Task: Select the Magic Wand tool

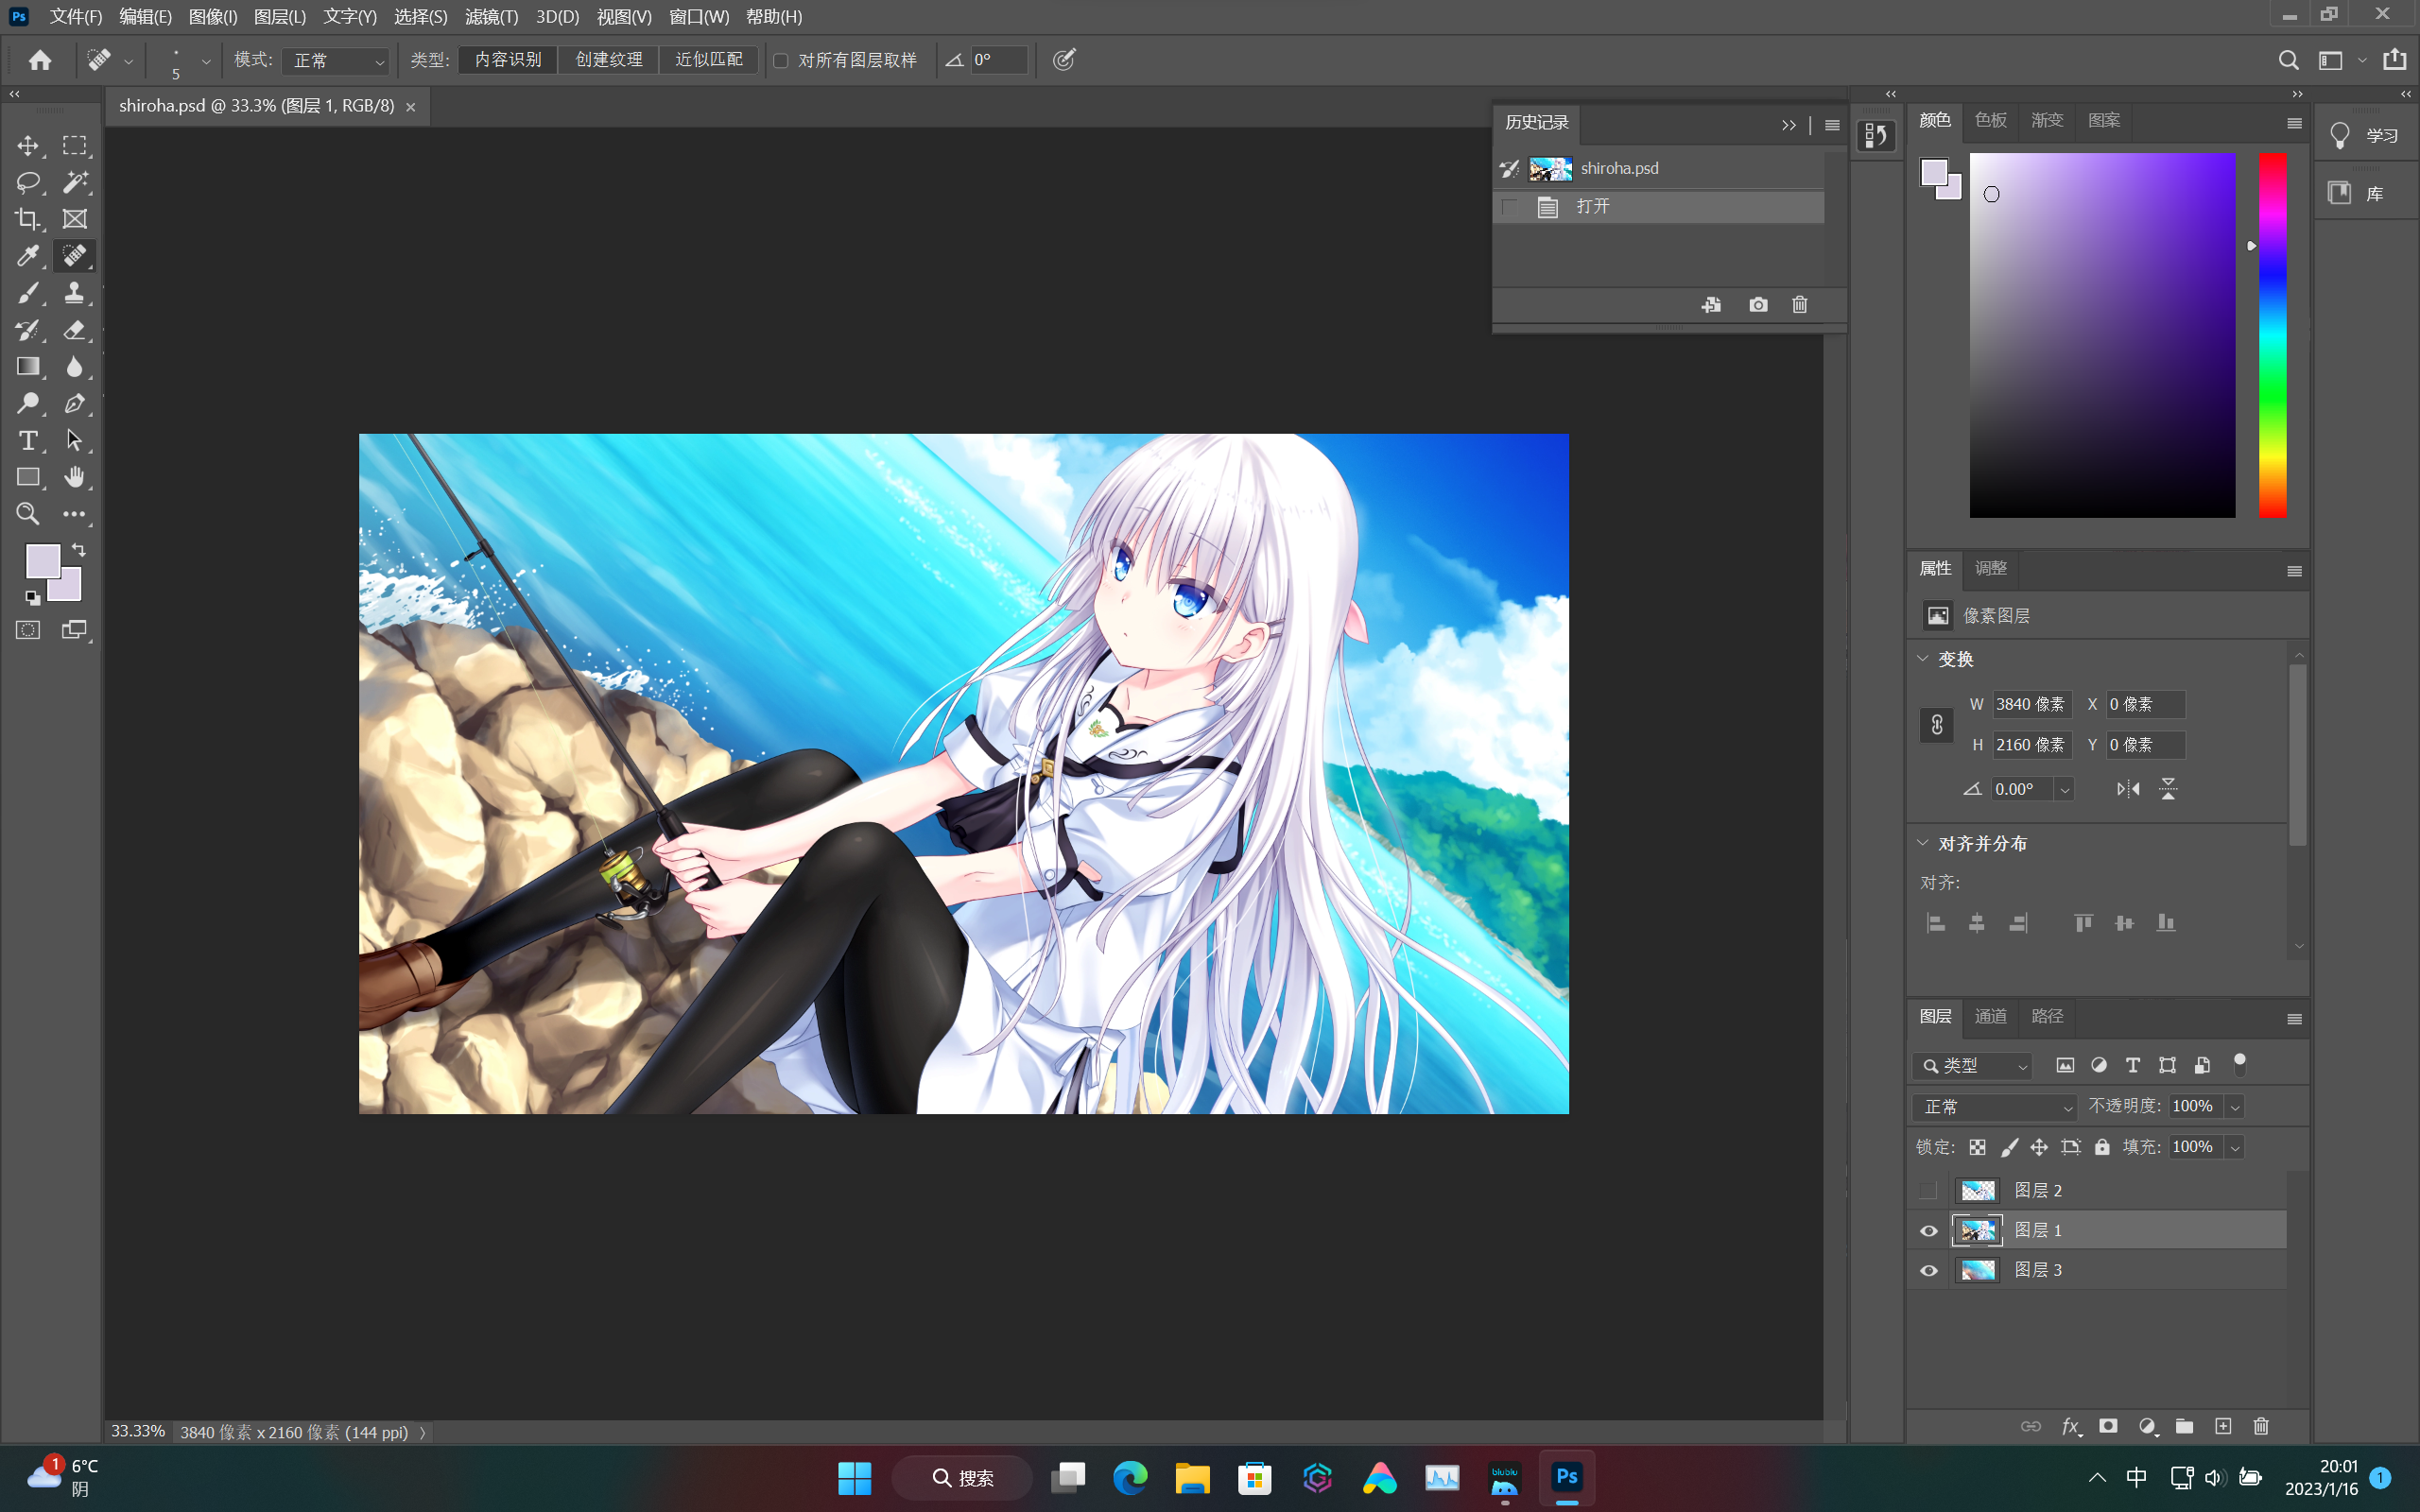Action: coord(75,183)
